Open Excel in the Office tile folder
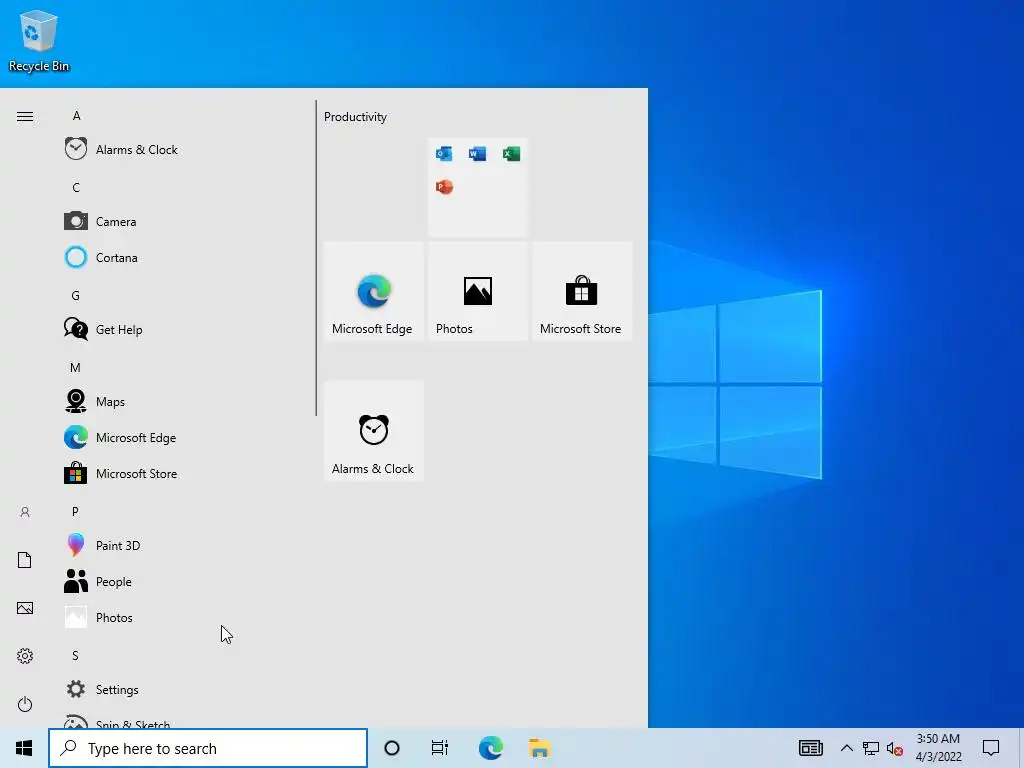 [511, 153]
